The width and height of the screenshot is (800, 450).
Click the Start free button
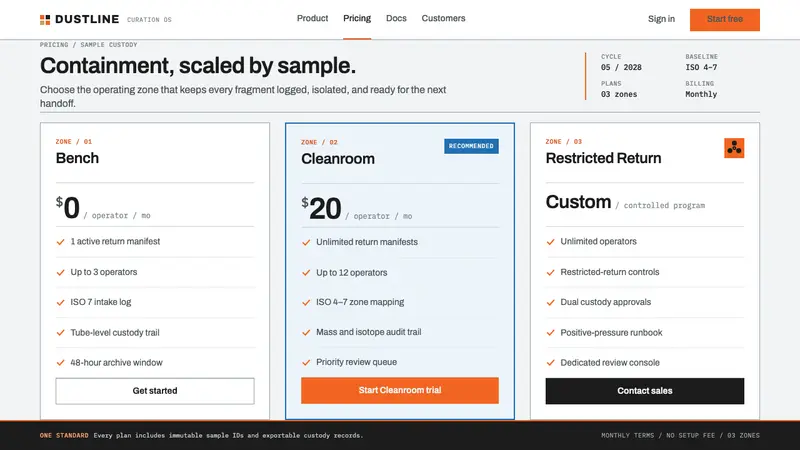coord(724,19)
